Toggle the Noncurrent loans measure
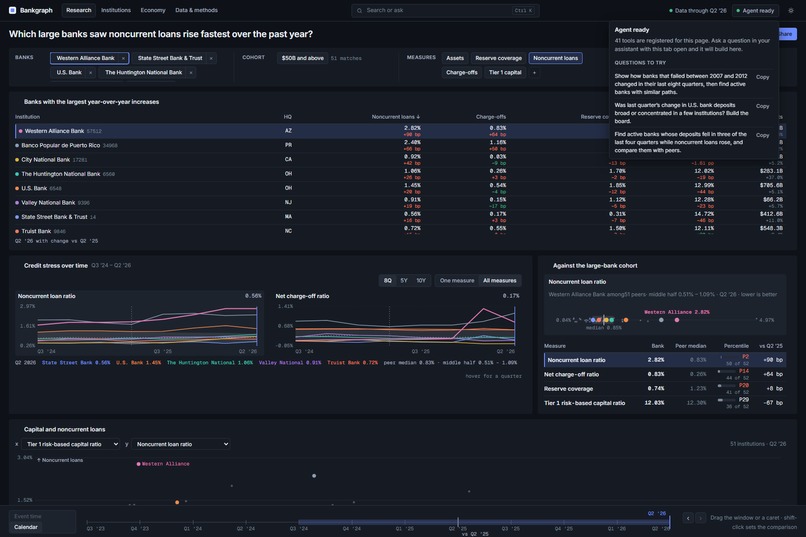806x537 pixels. [x=555, y=58]
